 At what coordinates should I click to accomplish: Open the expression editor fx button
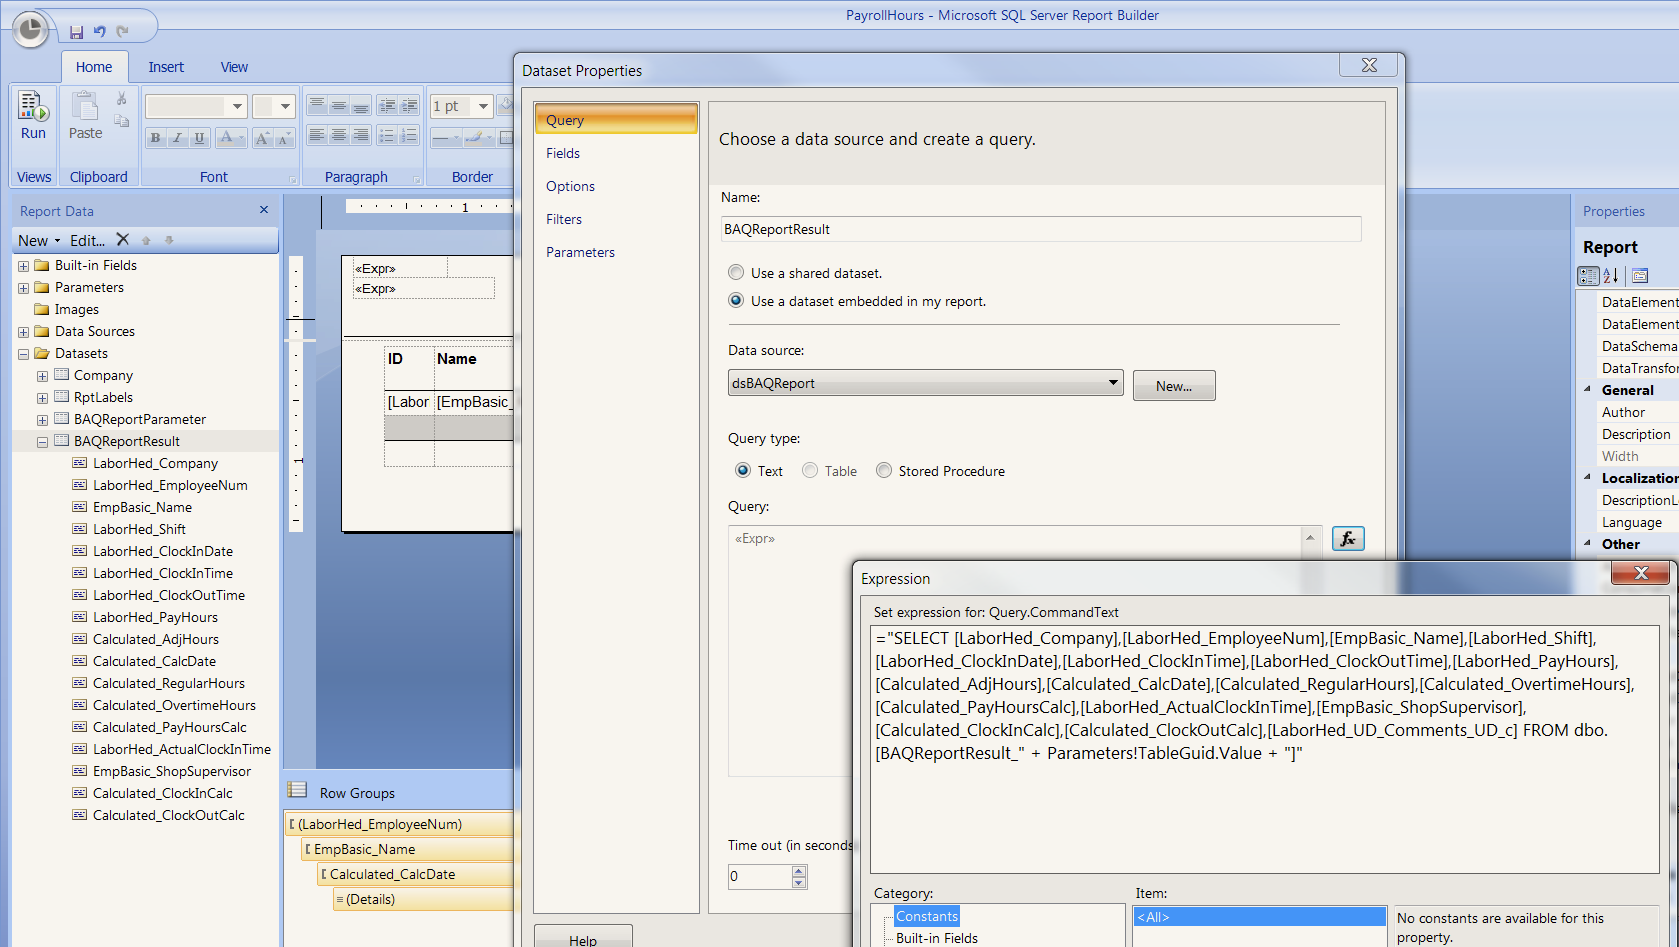[1348, 539]
